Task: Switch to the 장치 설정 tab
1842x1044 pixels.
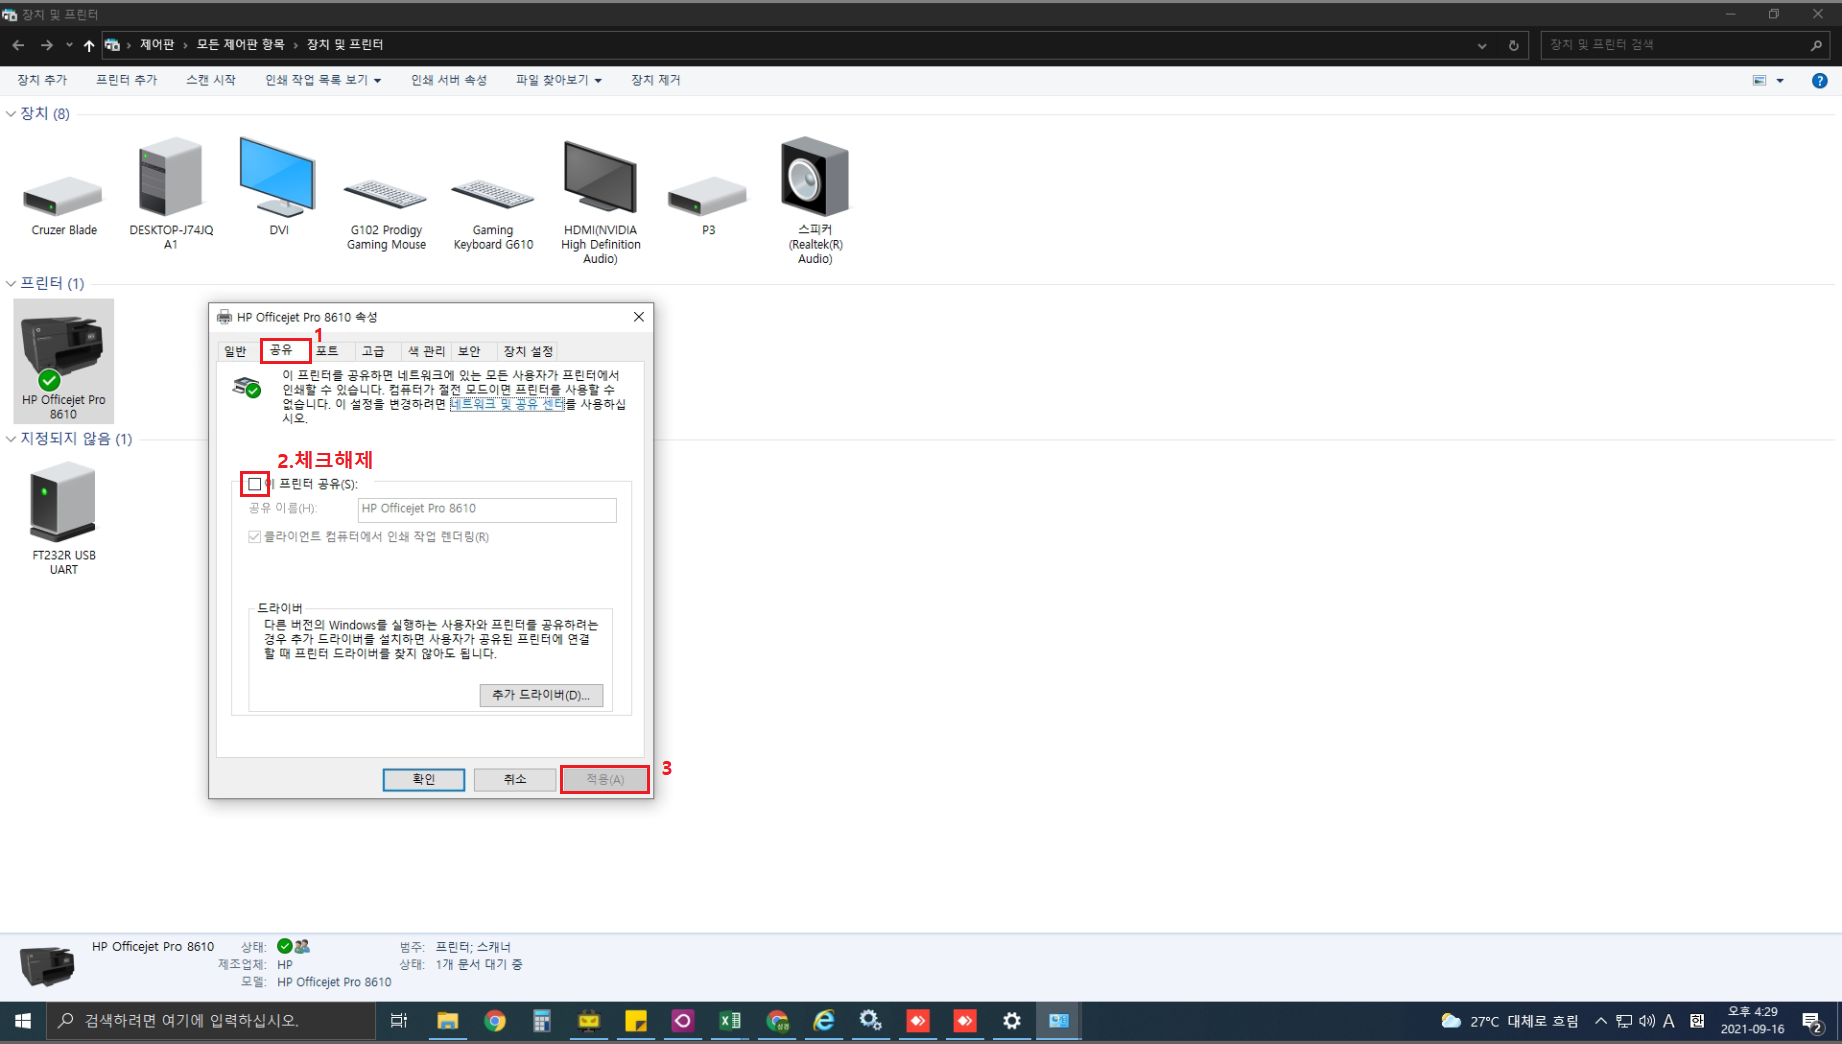Action: pos(528,351)
